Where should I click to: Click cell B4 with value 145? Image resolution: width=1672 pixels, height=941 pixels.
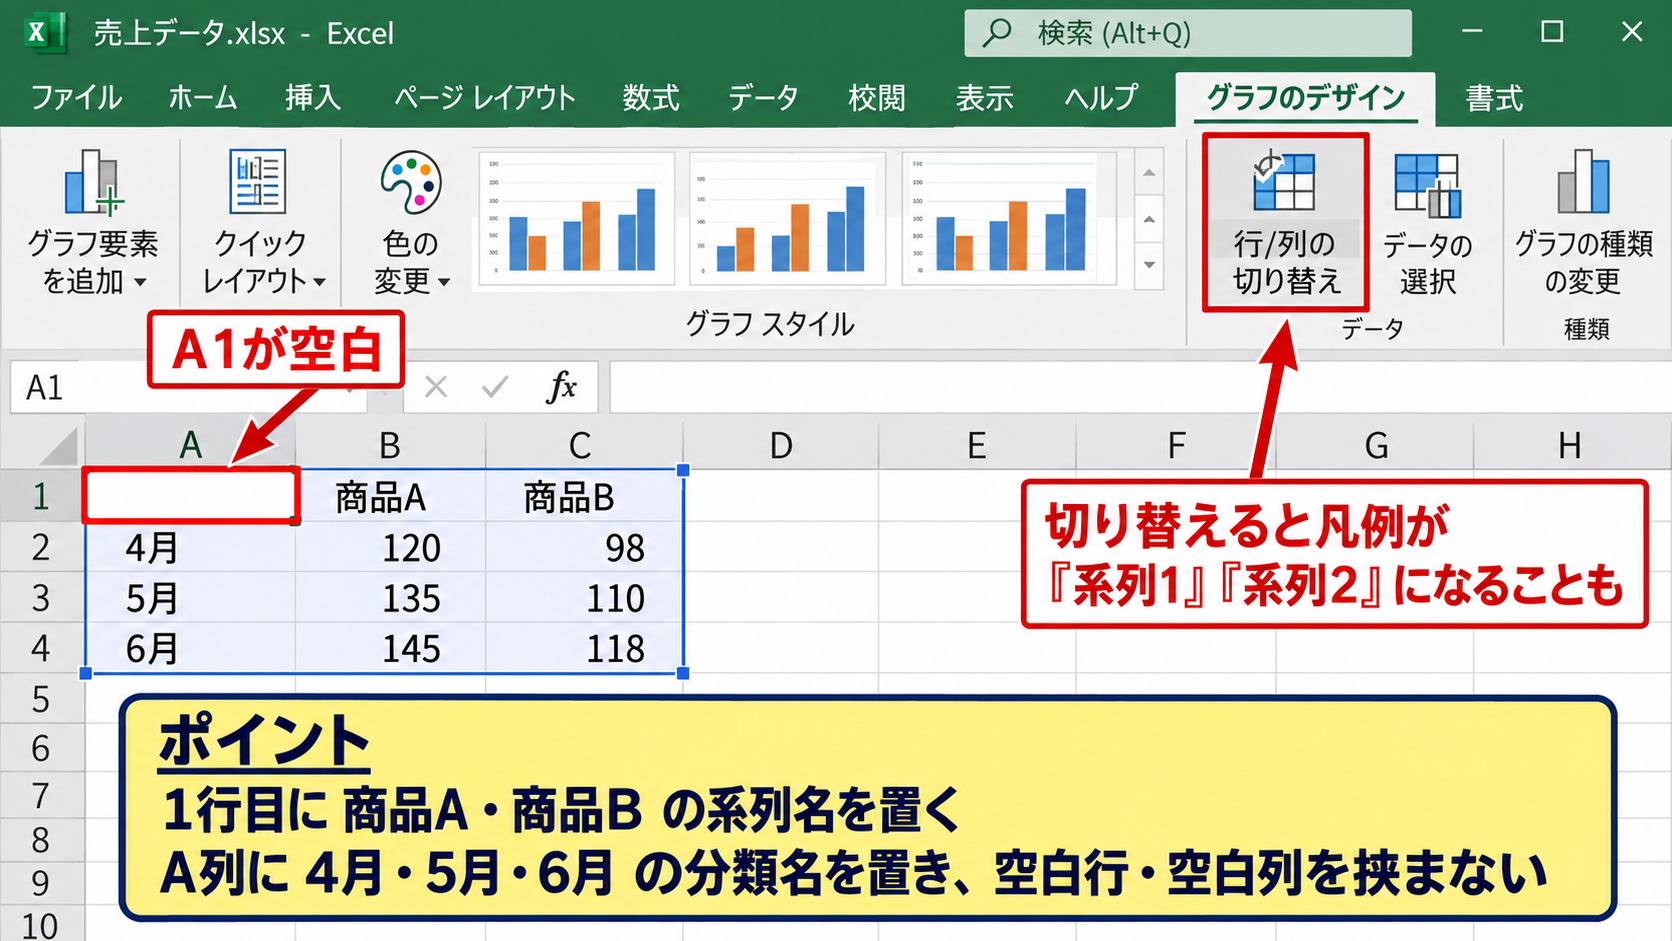click(390, 648)
